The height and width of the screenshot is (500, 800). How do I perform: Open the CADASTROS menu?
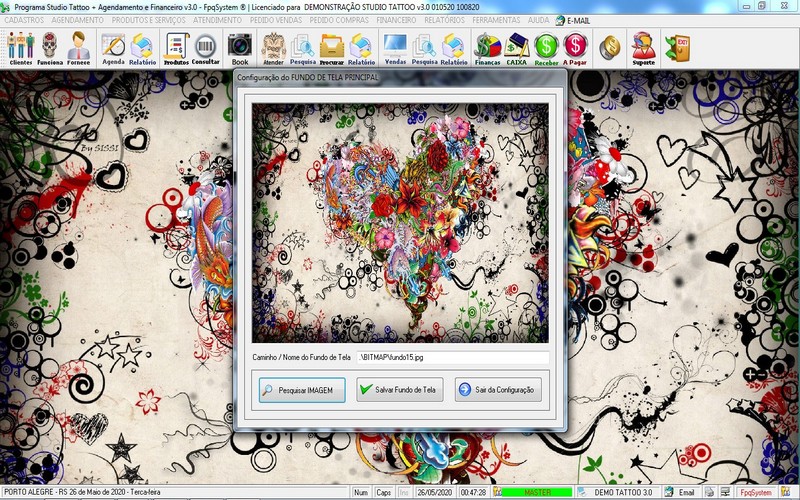(x=24, y=20)
